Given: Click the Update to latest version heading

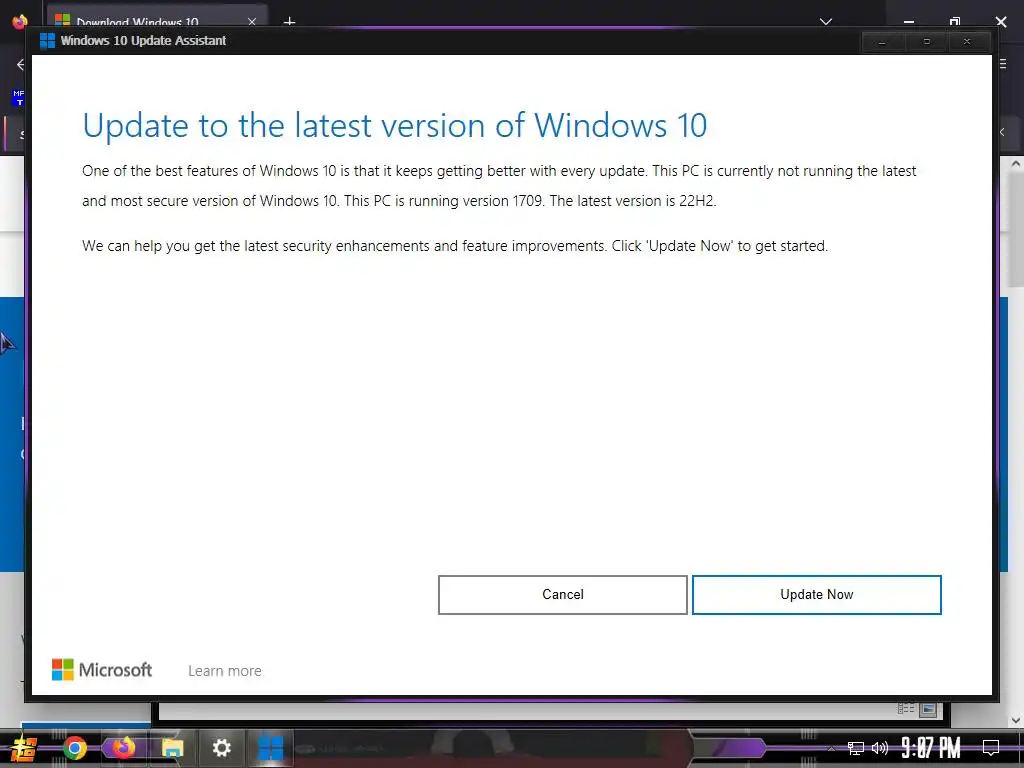Looking at the screenshot, I should click(394, 125).
